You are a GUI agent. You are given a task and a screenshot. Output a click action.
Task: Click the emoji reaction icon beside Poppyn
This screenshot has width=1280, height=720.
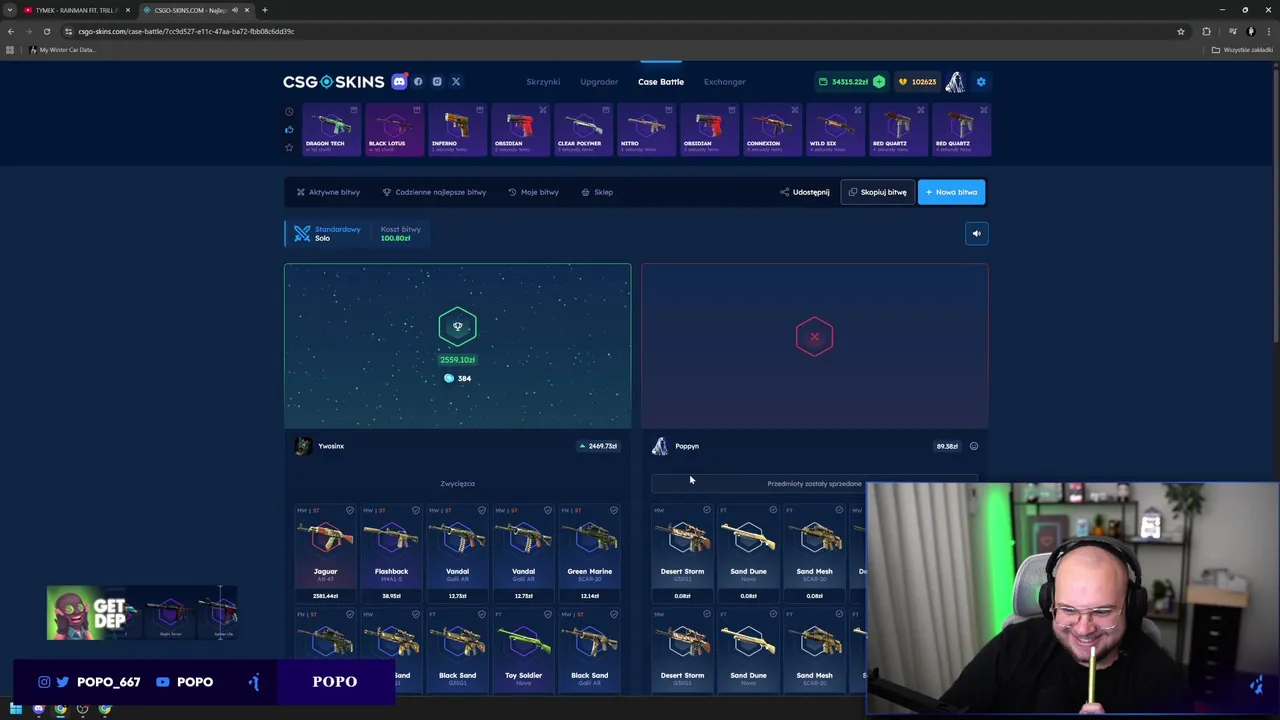pyautogui.click(x=974, y=446)
